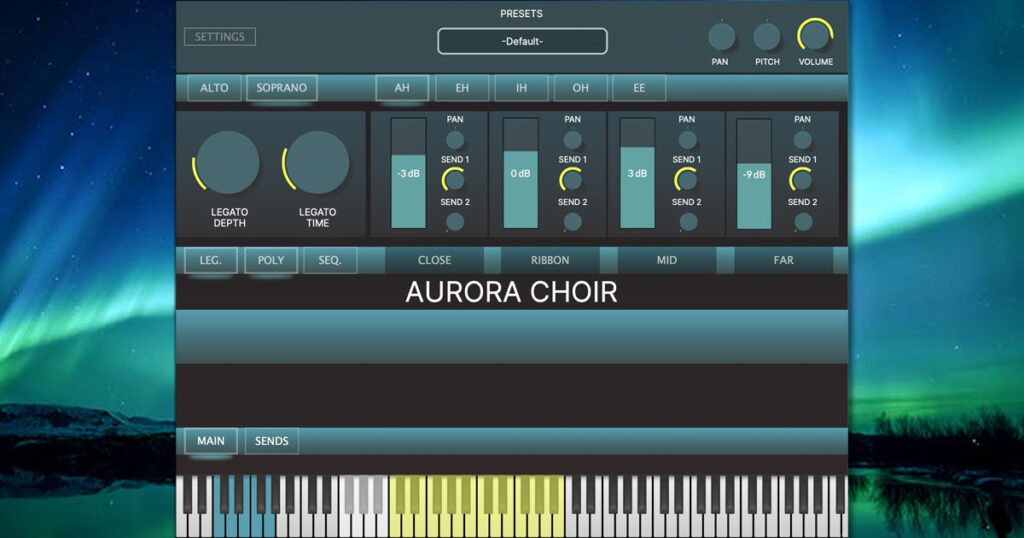Click the Close mic Send 2 knob
Screen dimensions: 1024x538
pyautogui.click(x=455, y=222)
